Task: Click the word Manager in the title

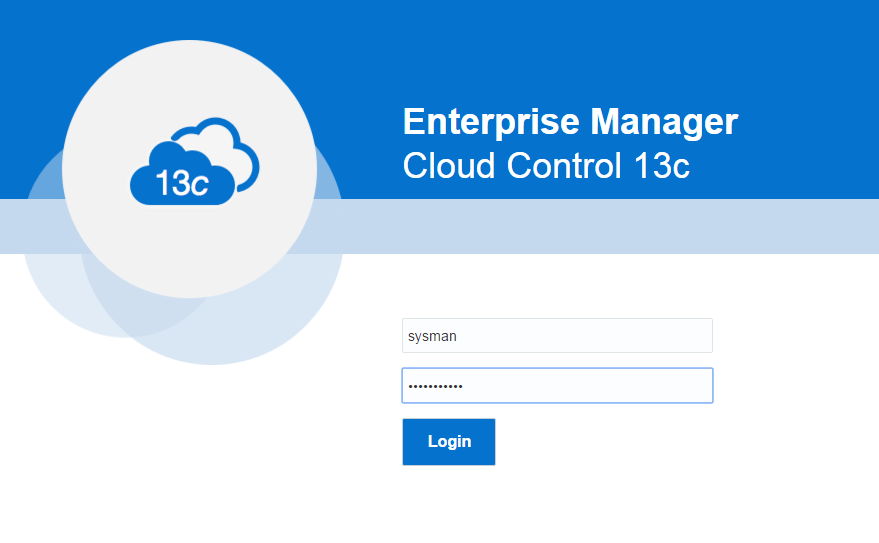Action: pyautogui.click(x=664, y=121)
